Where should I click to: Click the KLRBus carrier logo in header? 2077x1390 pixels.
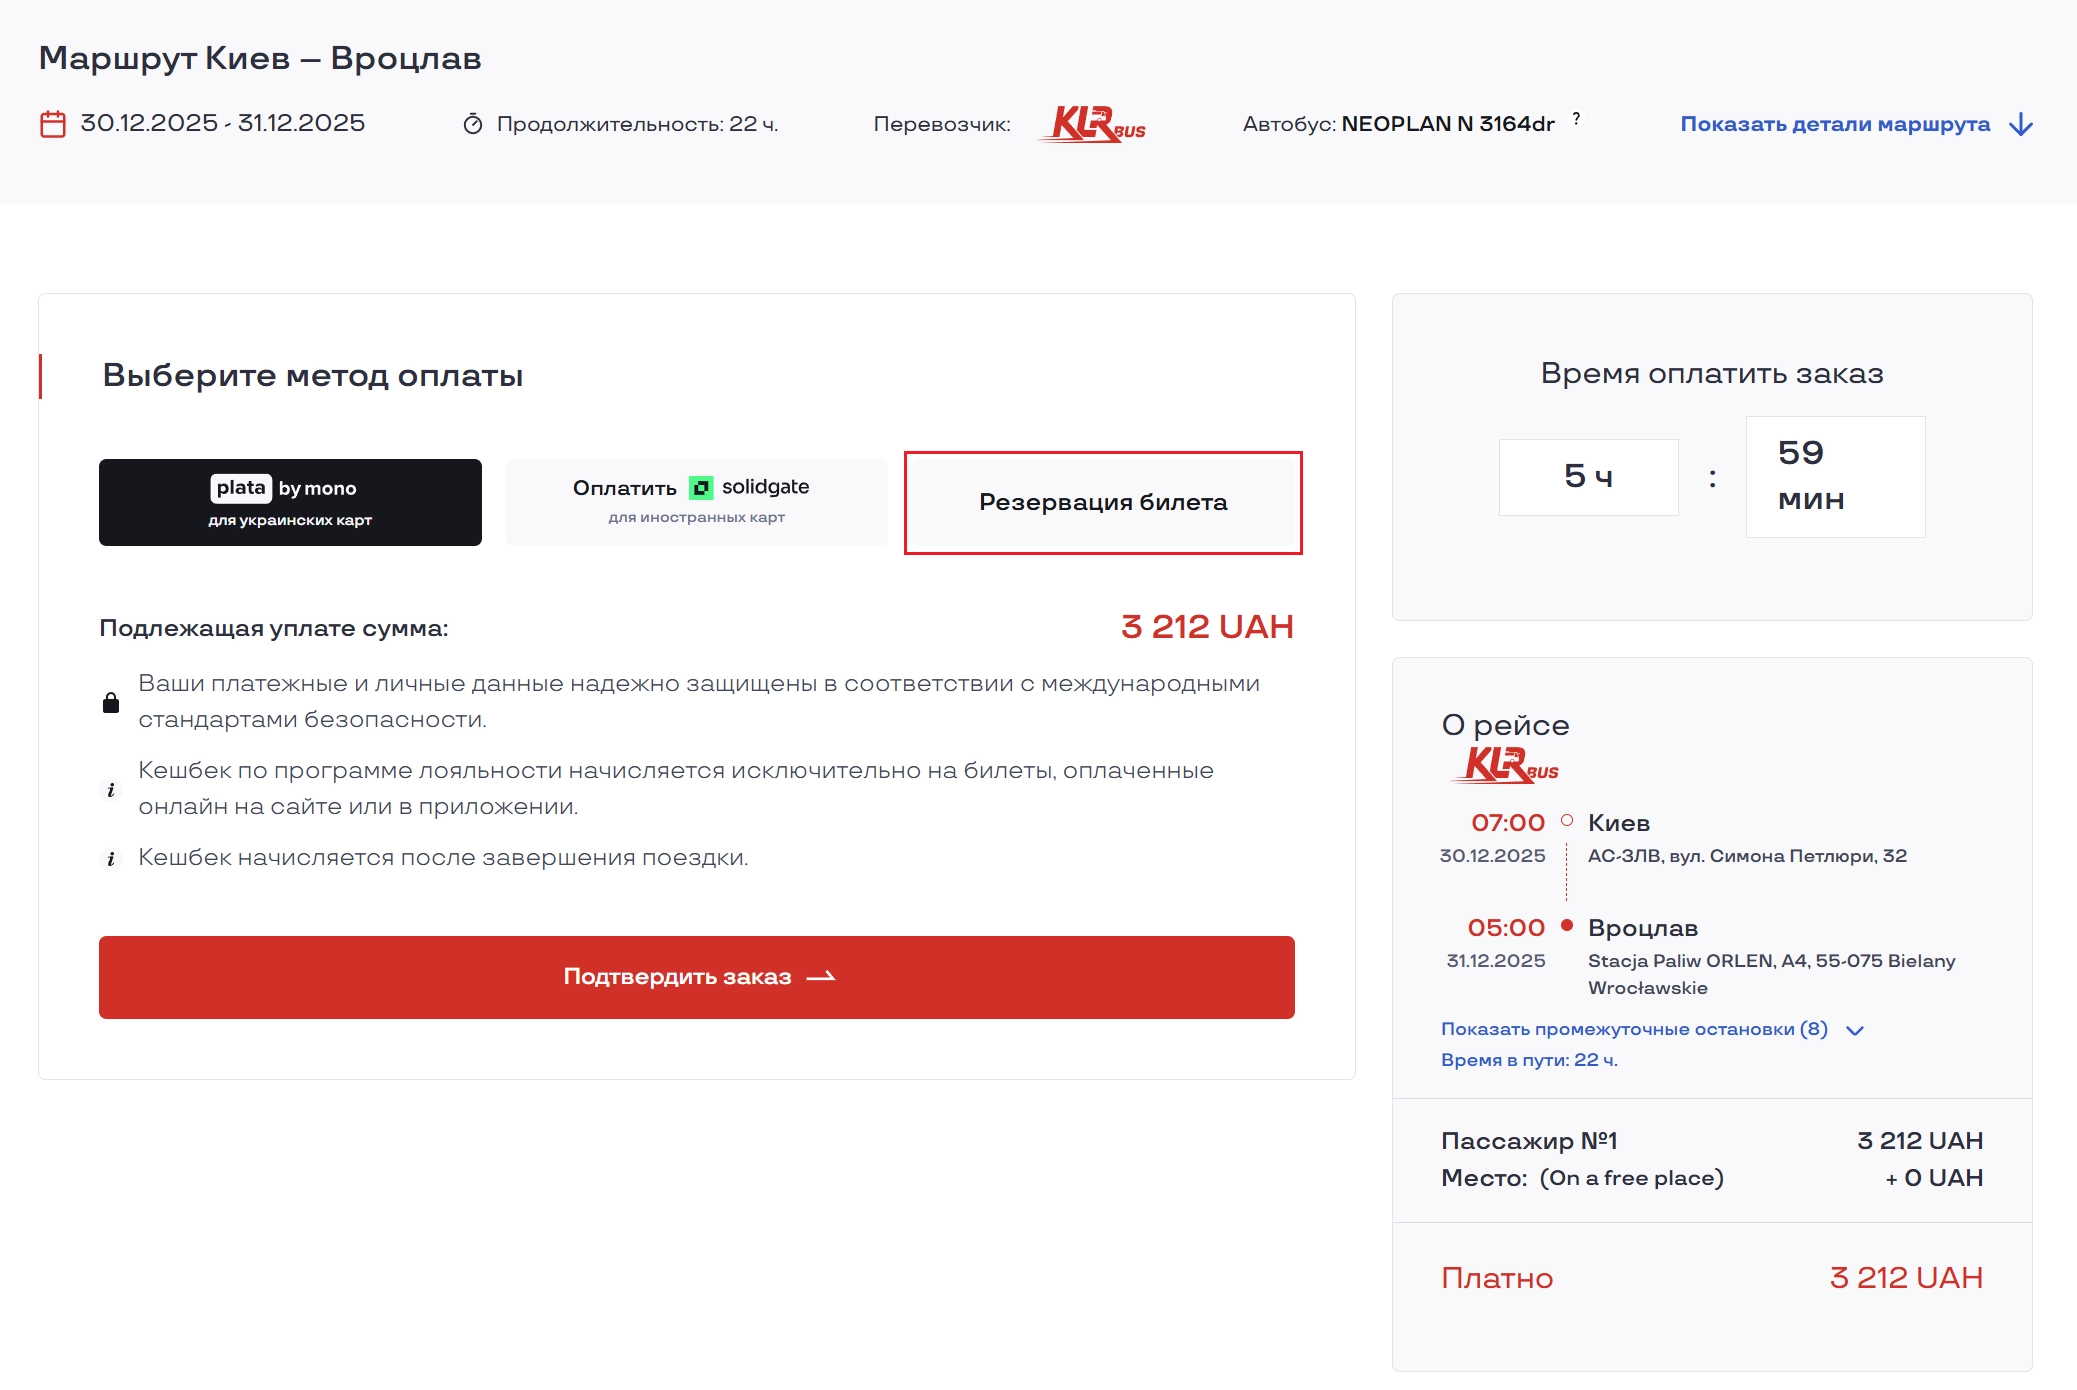(1094, 124)
